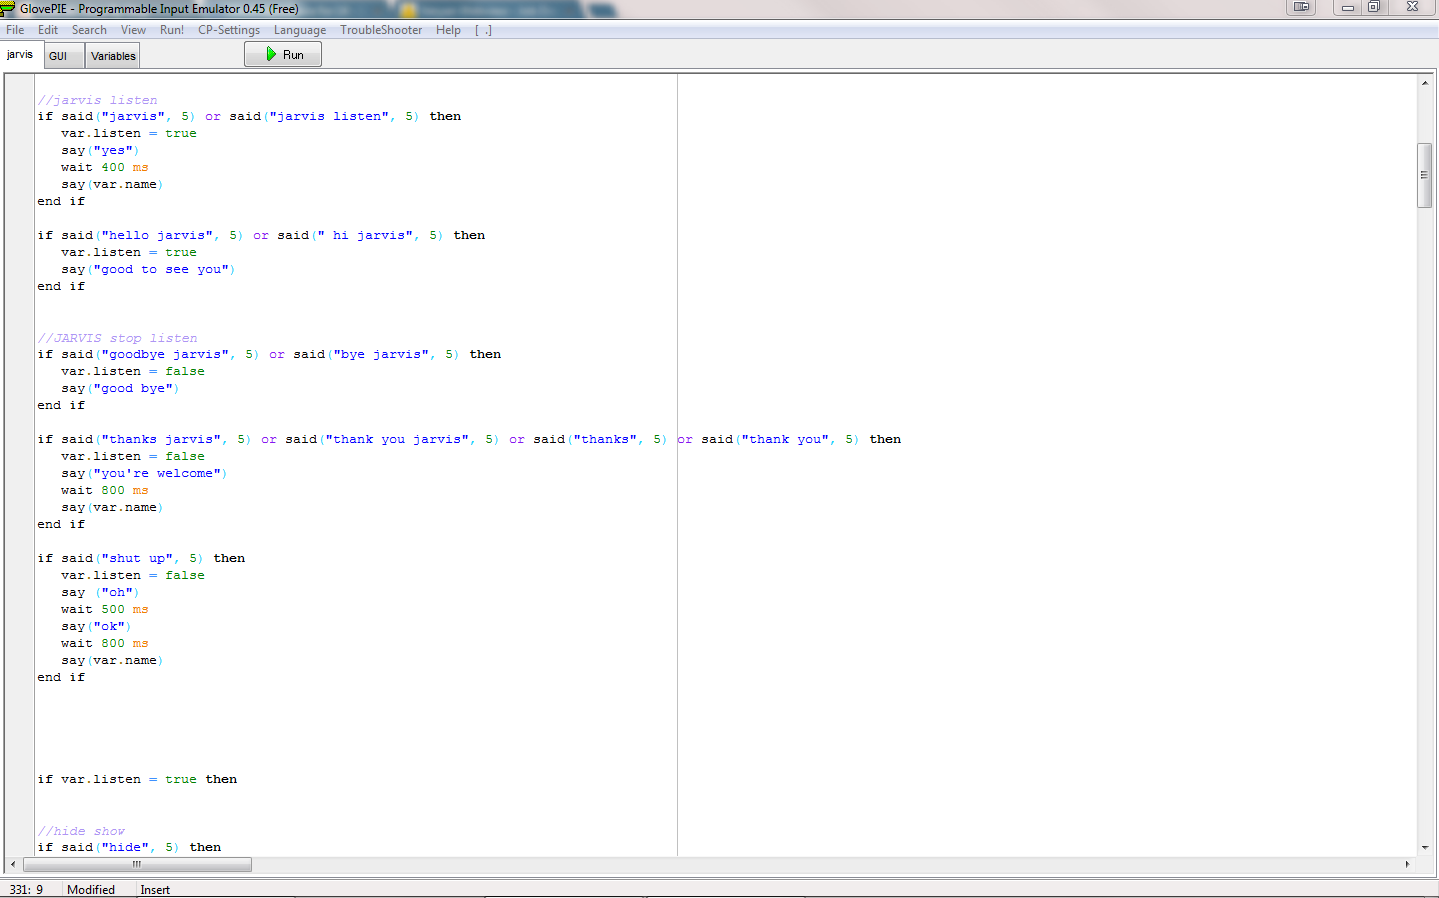
Task: Switch to the Variables tab
Action: coord(112,55)
